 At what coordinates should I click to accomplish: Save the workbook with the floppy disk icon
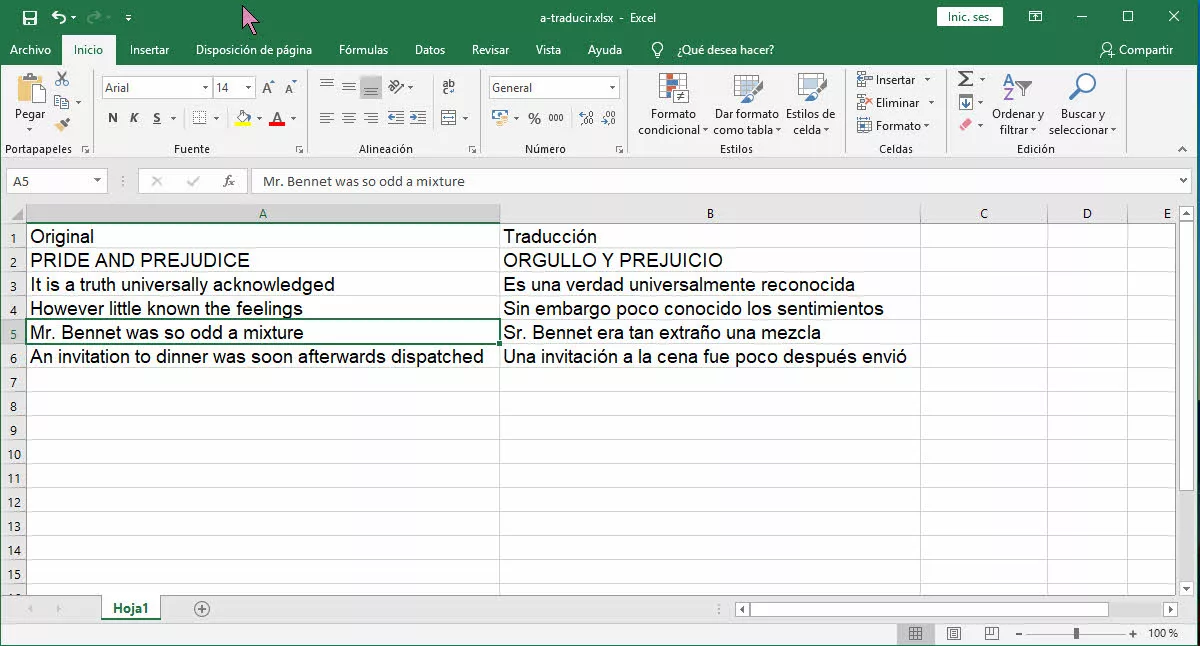tap(30, 17)
